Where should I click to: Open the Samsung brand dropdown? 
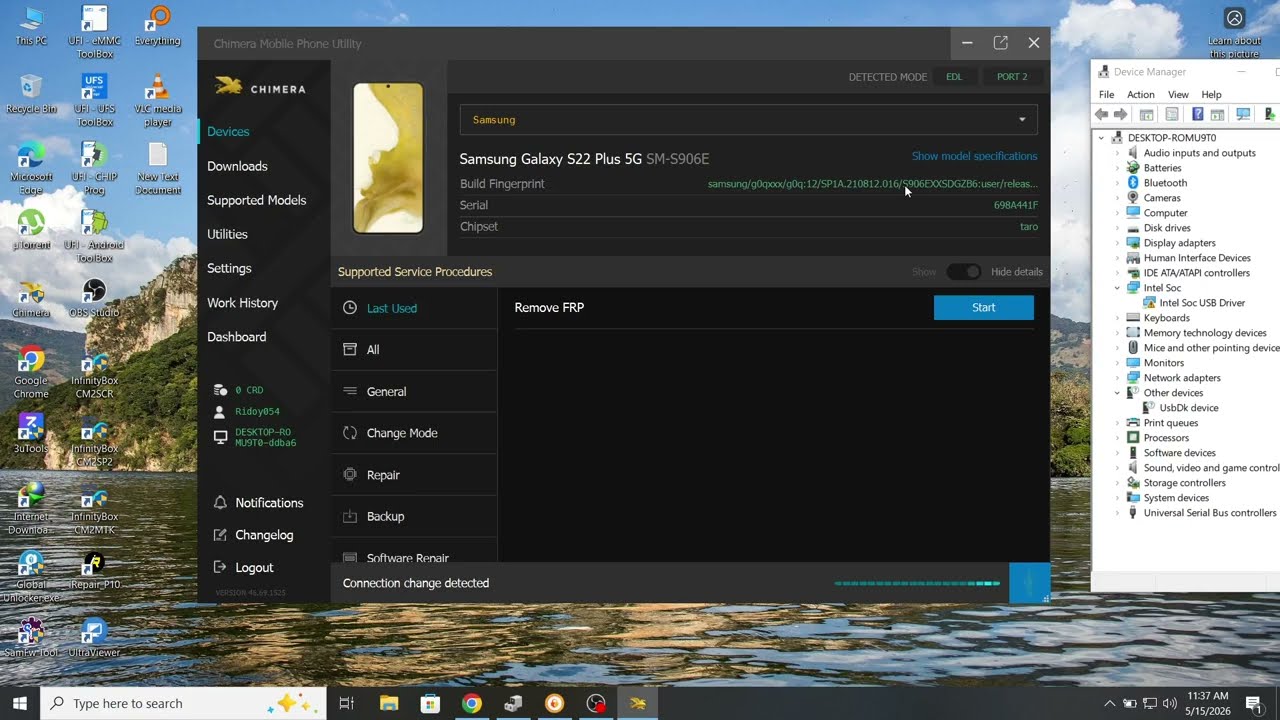pos(748,120)
